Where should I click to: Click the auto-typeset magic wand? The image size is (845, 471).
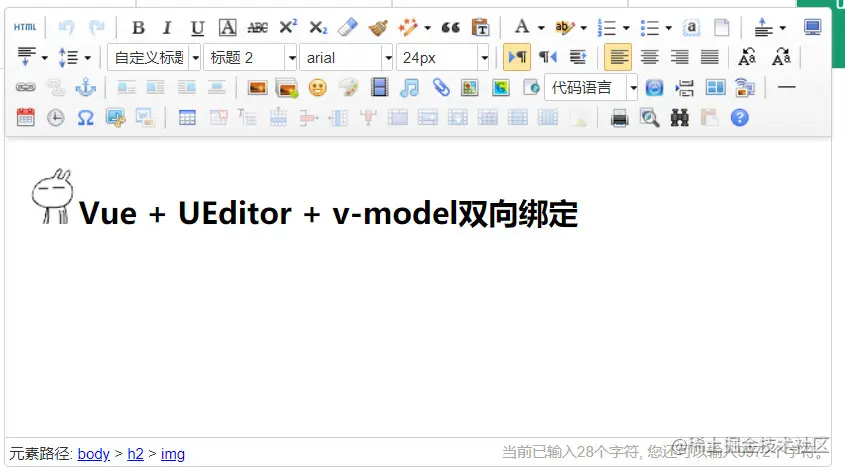point(407,27)
